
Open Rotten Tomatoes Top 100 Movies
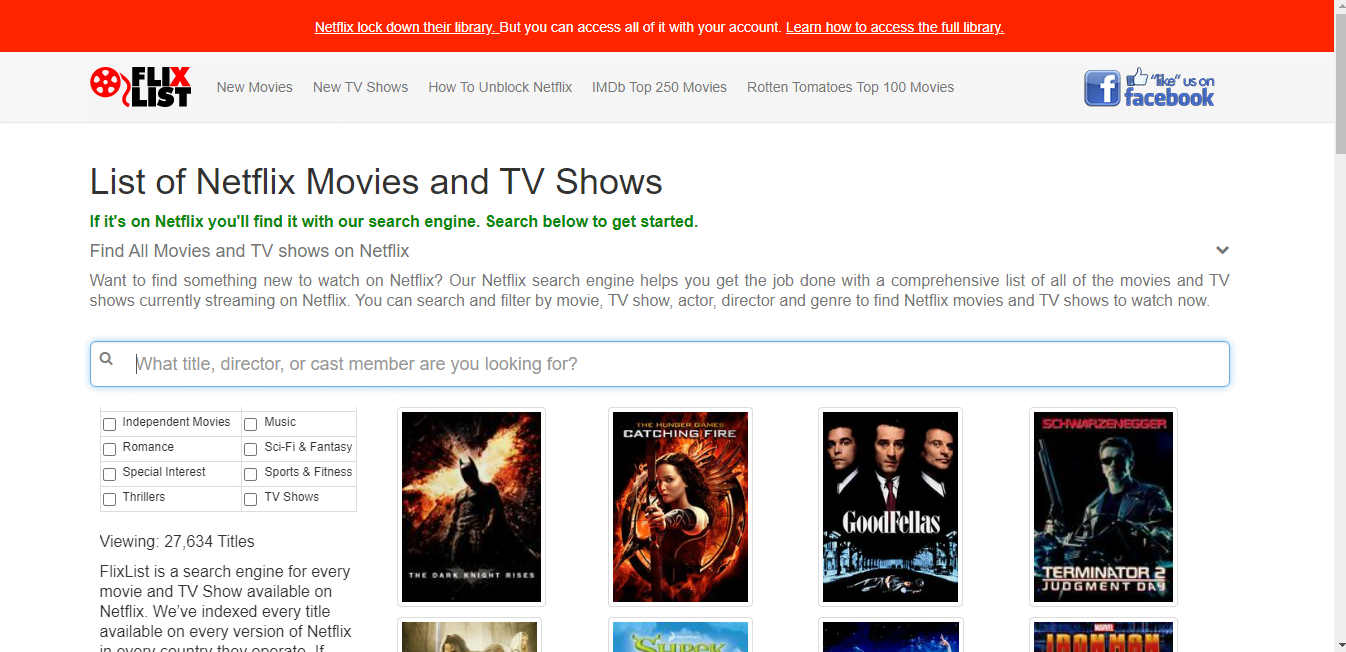pos(851,87)
